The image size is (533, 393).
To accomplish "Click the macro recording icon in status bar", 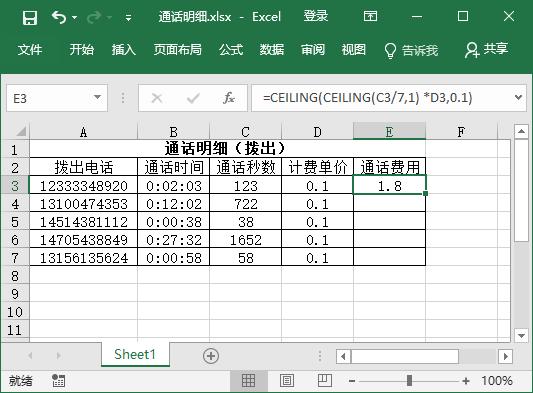I will 58,380.
